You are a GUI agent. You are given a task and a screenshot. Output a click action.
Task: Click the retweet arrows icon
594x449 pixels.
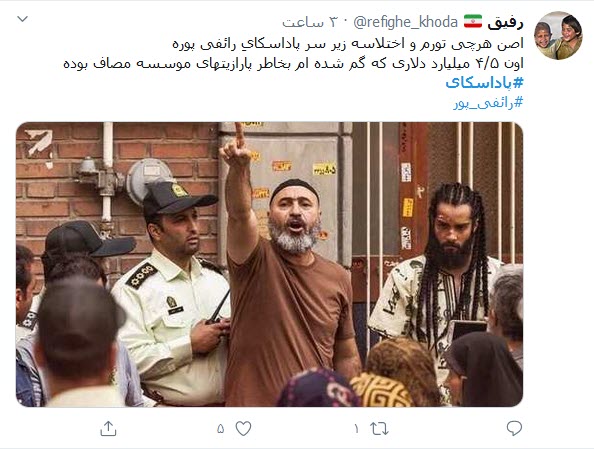click(x=379, y=429)
